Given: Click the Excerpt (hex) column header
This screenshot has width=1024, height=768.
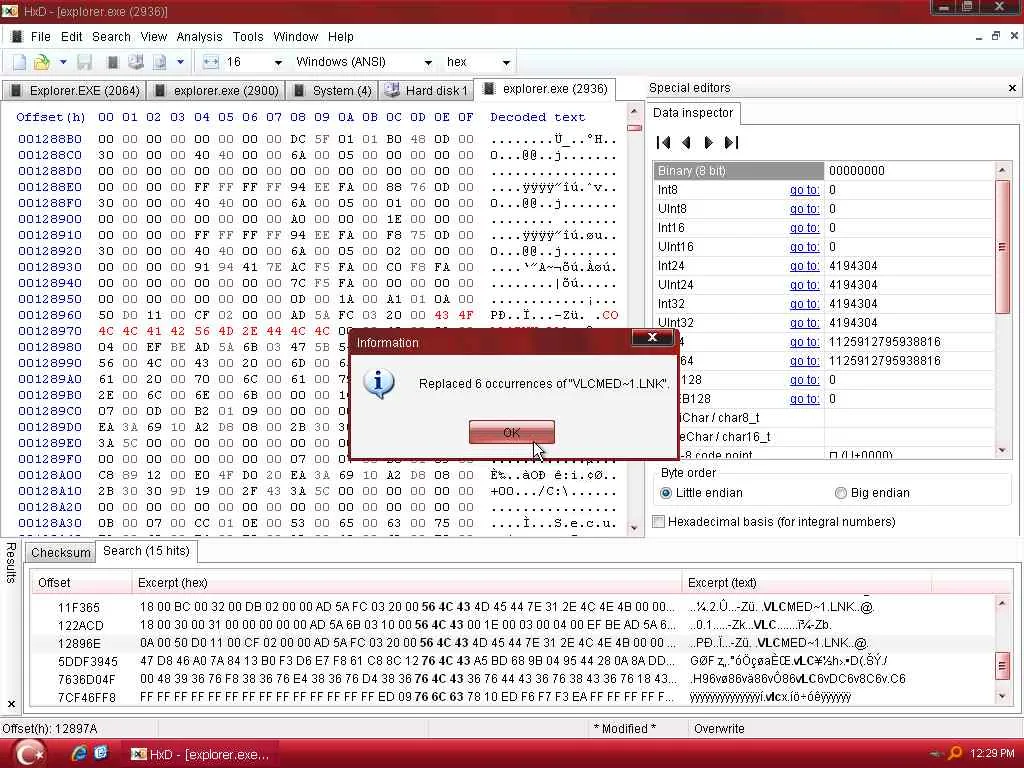Looking at the screenshot, I should click(406, 583).
